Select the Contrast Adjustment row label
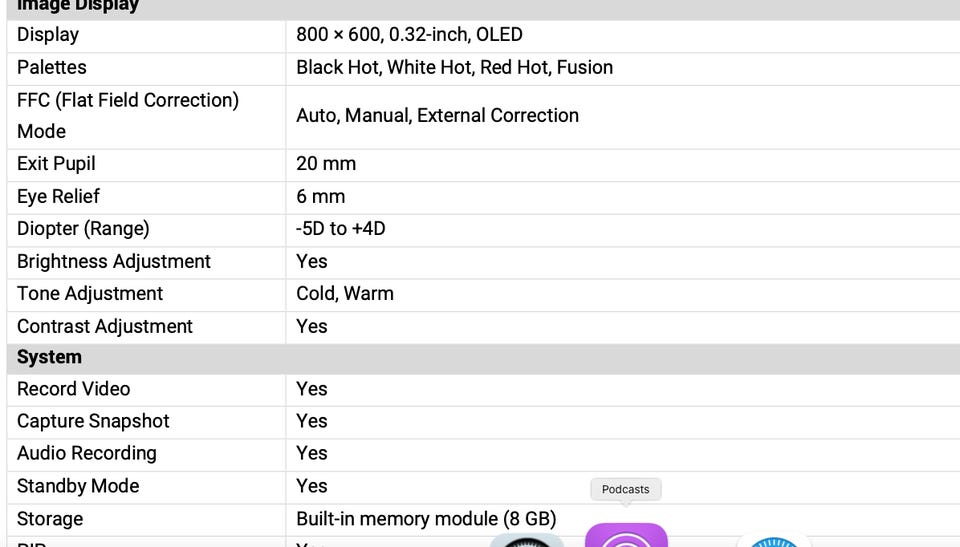Screen dimensions: 960x547 click(105, 327)
